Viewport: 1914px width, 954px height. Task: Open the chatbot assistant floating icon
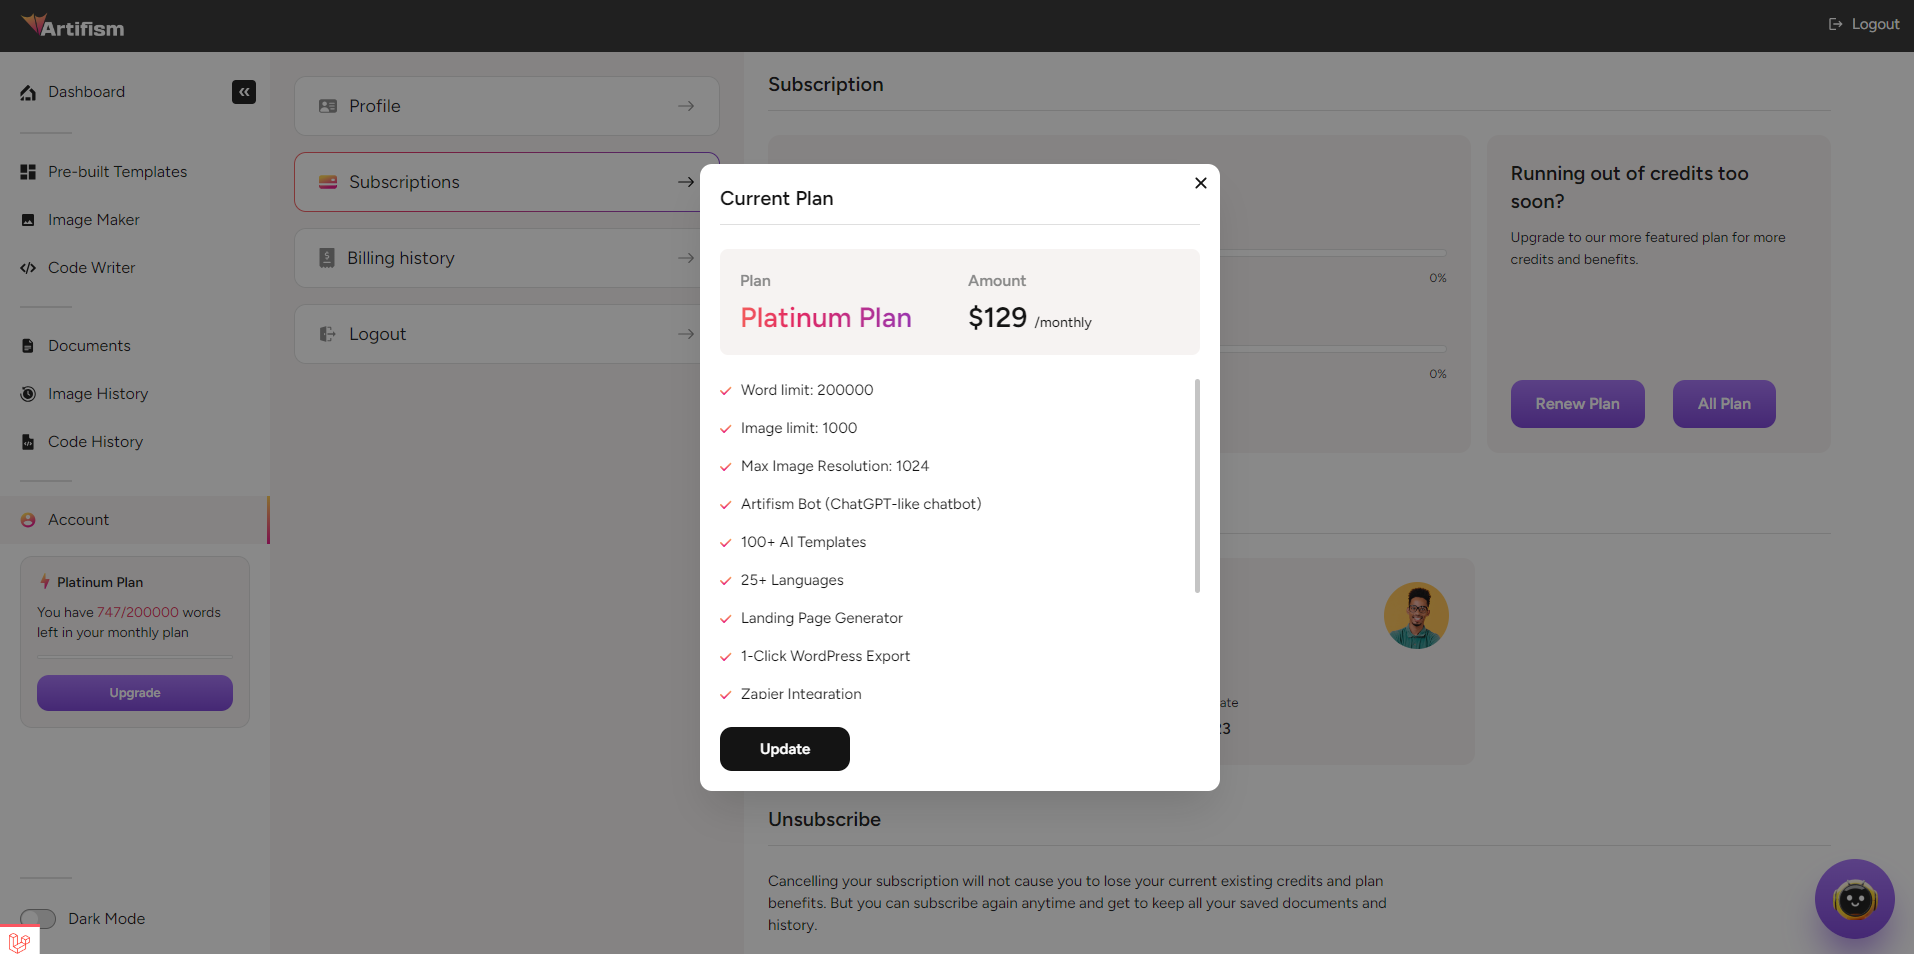[1854, 899]
